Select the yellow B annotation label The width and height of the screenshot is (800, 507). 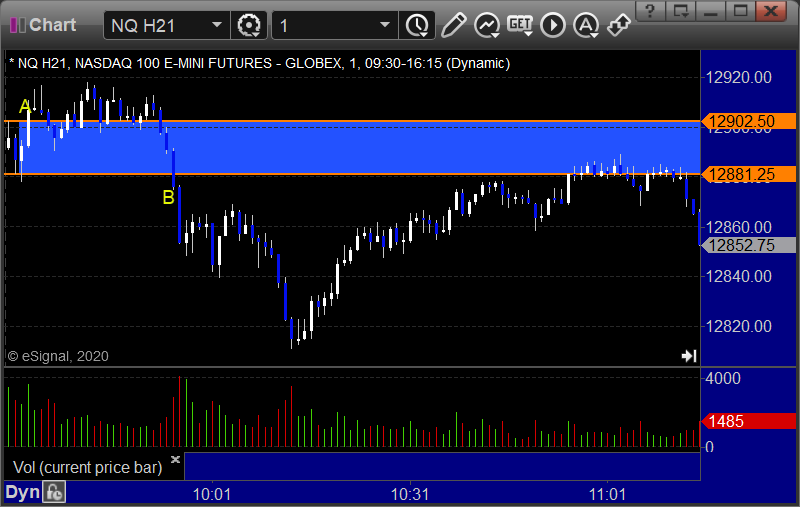click(168, 197)
